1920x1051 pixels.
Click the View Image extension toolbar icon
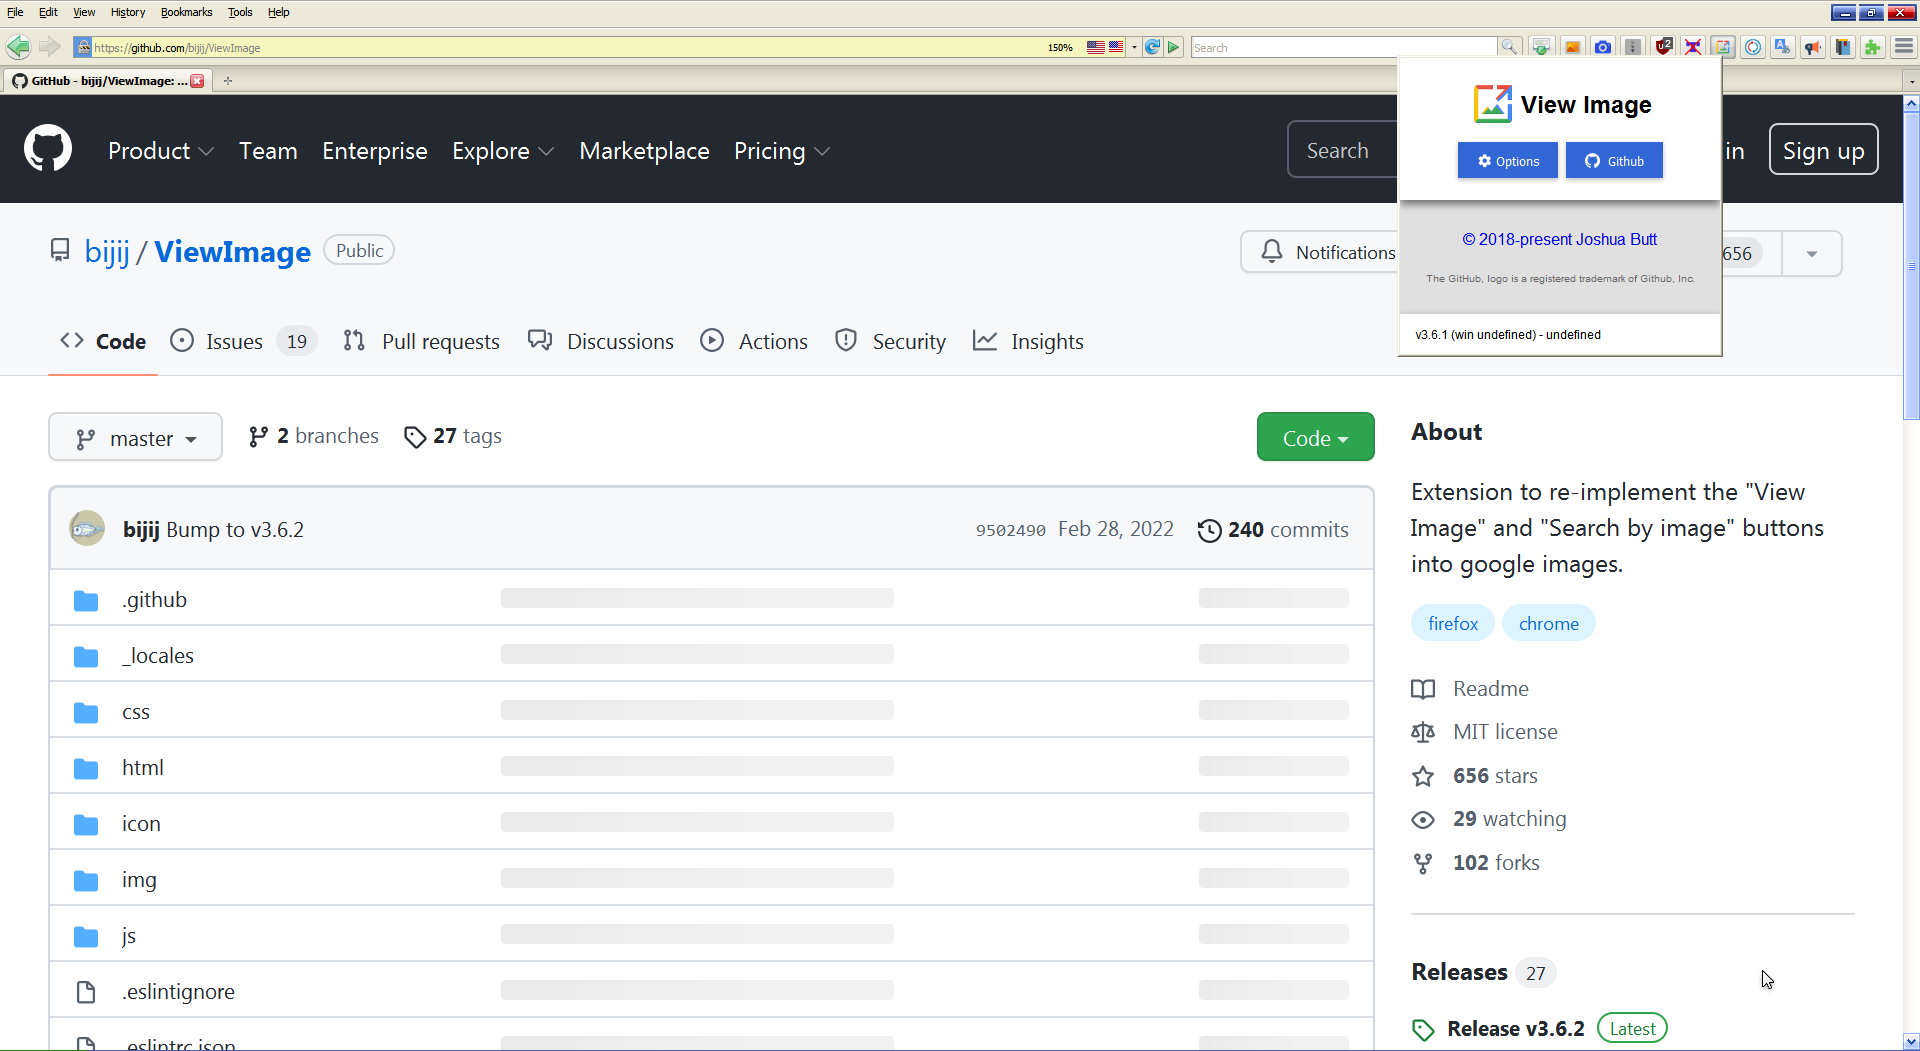coord(1722,47)
